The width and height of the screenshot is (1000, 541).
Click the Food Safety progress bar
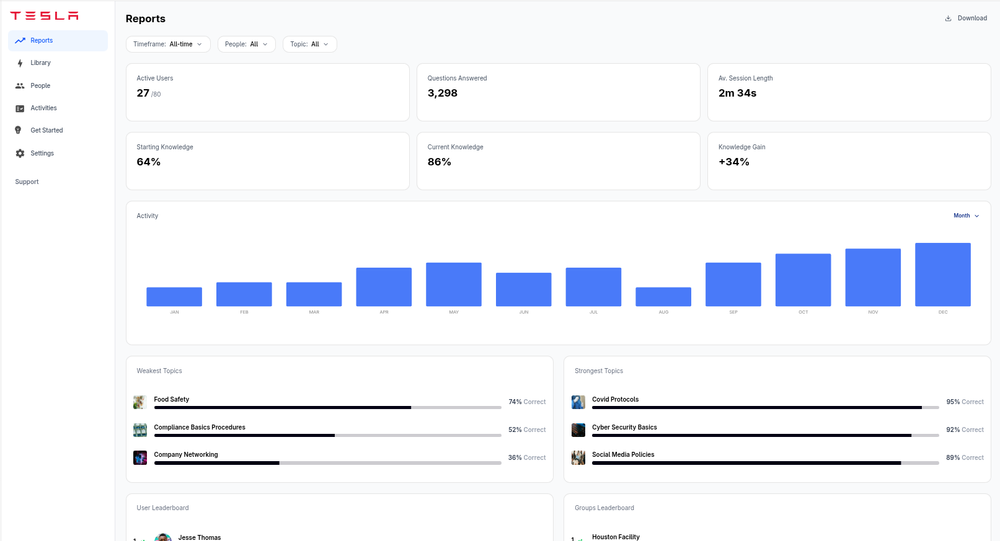click(327, 407)
